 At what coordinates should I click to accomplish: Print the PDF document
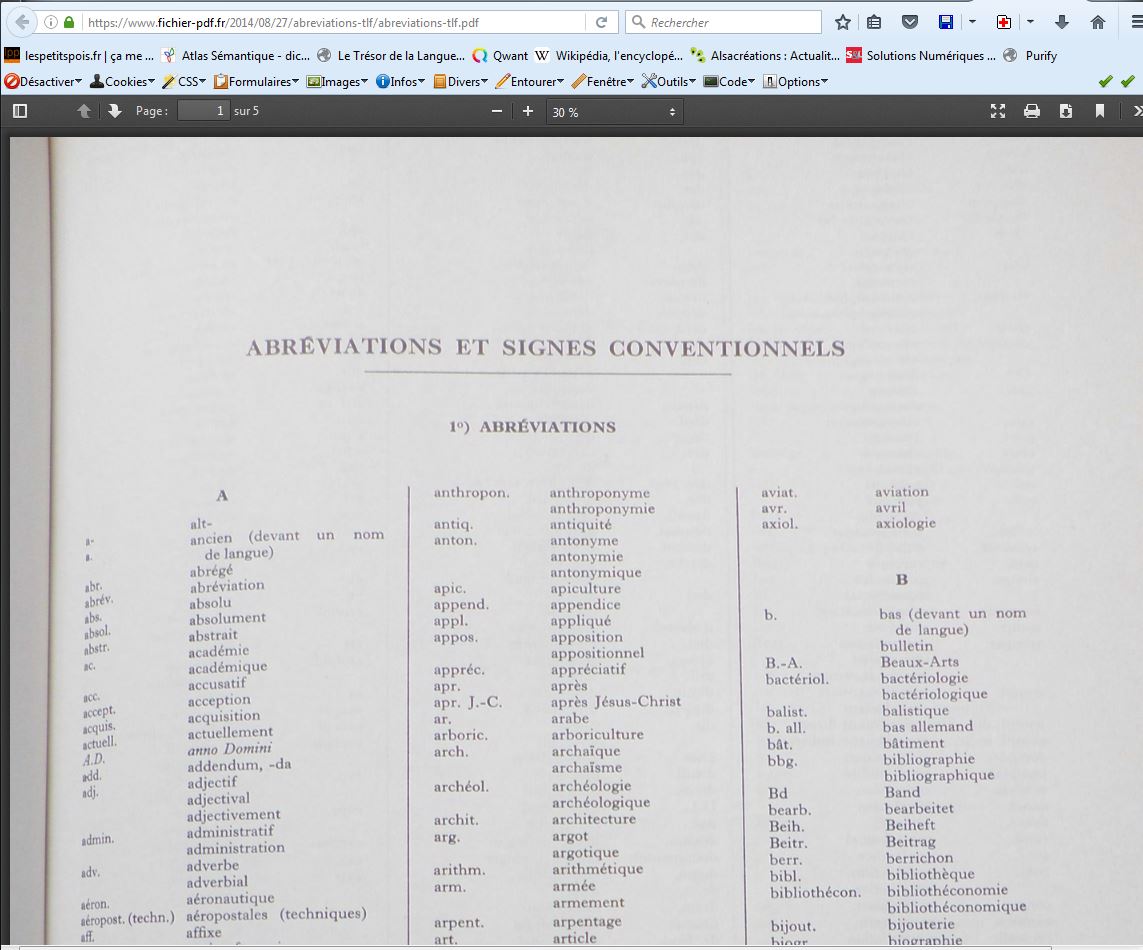pyautogui.click(x=1031, y=111)
